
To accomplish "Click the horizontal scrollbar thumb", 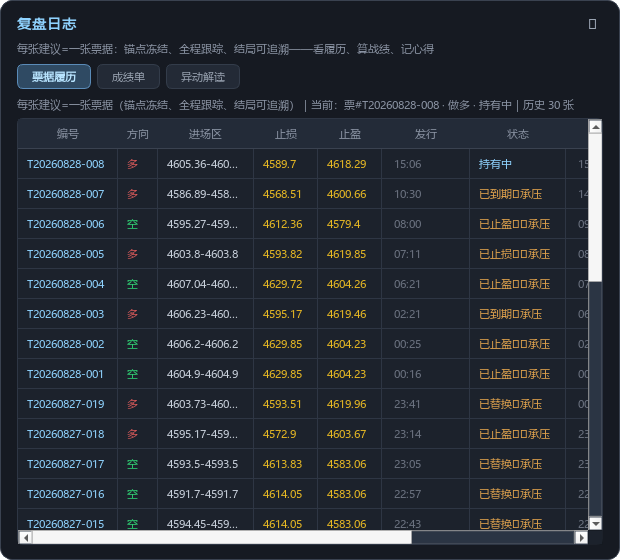I will pyautogui.click(x=222, y=537).
